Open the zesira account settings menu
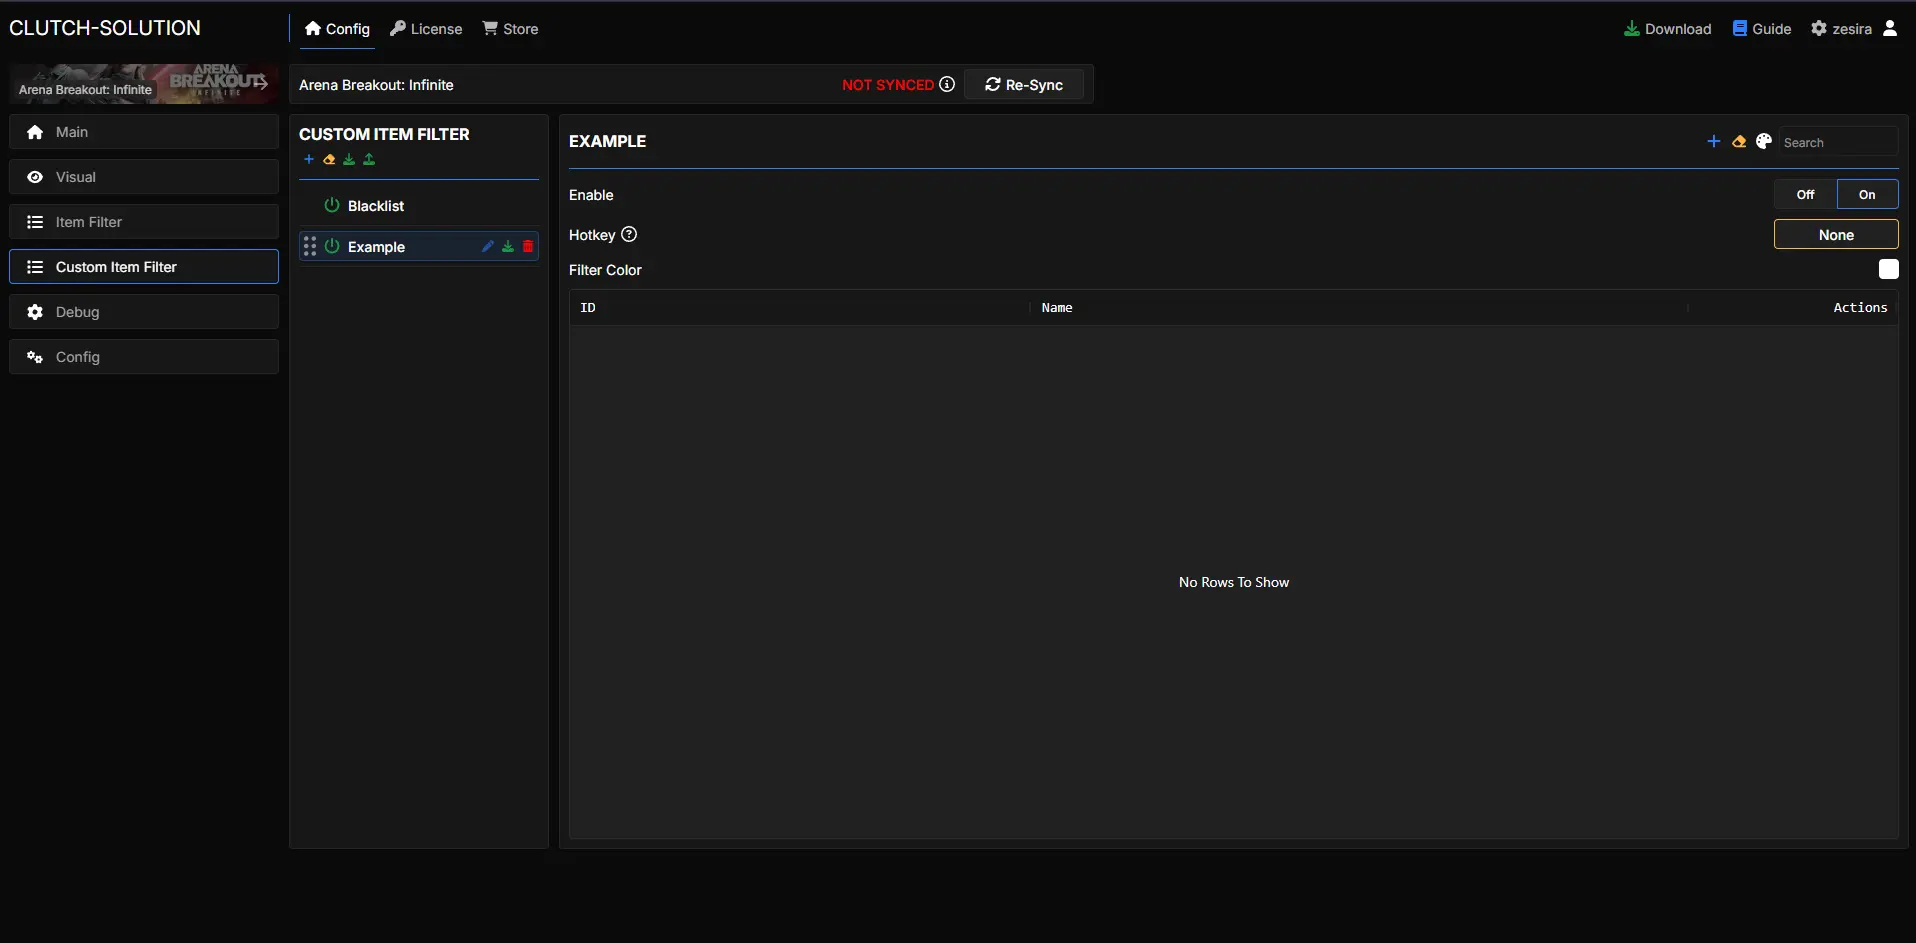1916x943 pixels. point(1842,29)
